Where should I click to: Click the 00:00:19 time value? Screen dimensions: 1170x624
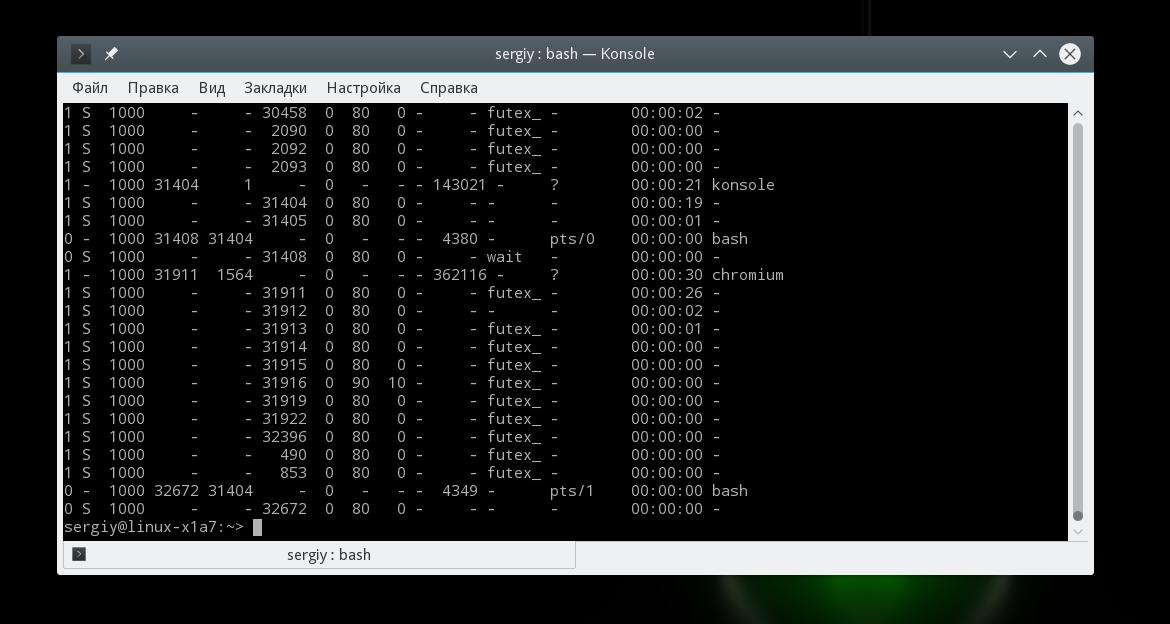pyautogui.click(x=667, y=203)
